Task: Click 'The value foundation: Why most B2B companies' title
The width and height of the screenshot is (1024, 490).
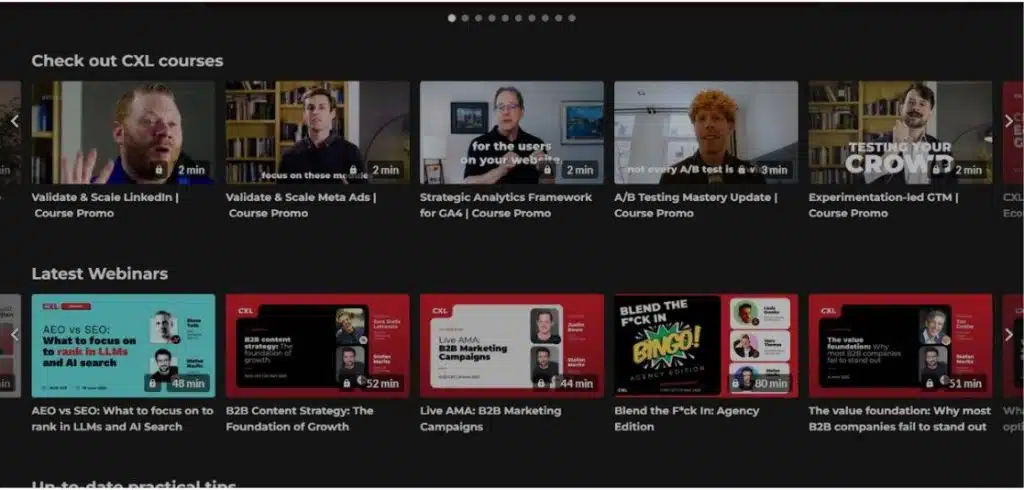Action: (899, 419)
